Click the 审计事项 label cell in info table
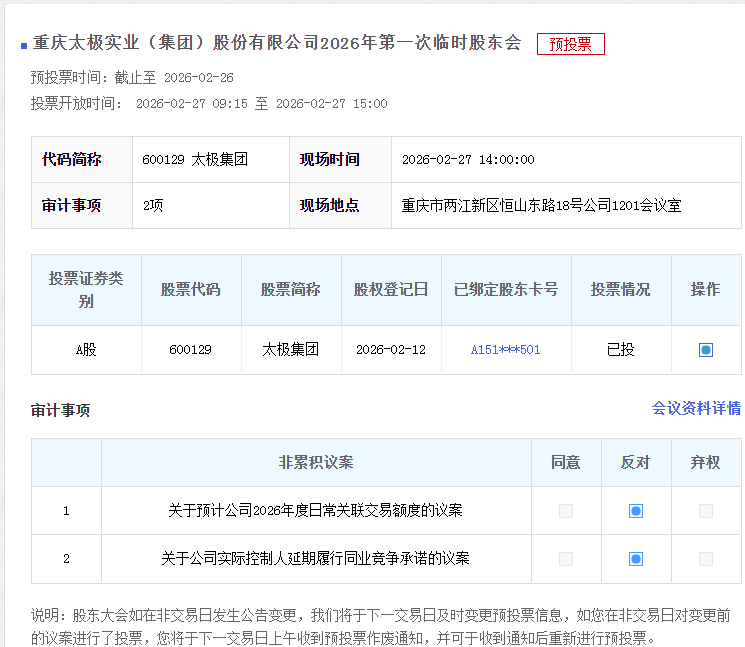 [82, 206]
